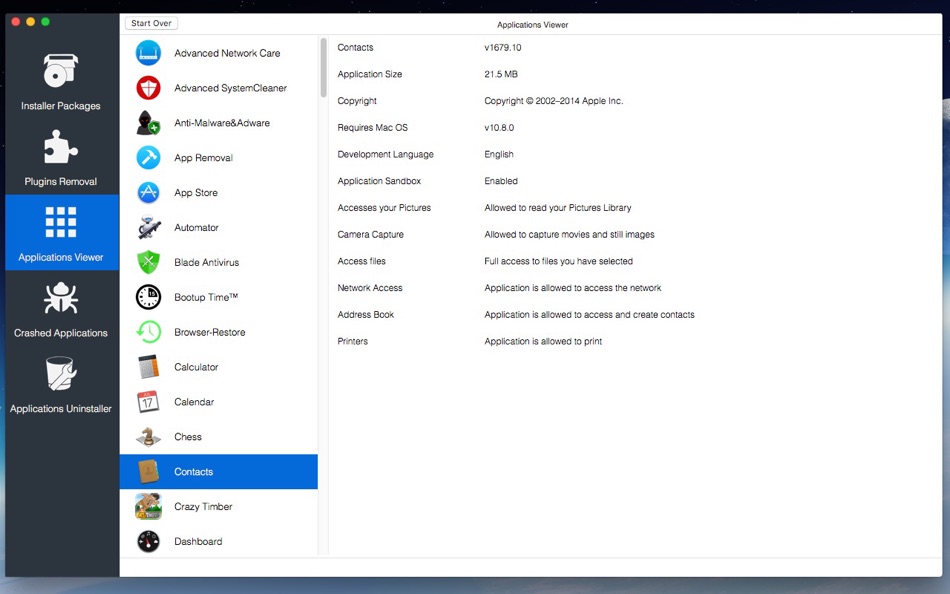Click the Plugins Removal puzzle icon
This screenshot has height=594, width=950.
(x=61, y=147)
